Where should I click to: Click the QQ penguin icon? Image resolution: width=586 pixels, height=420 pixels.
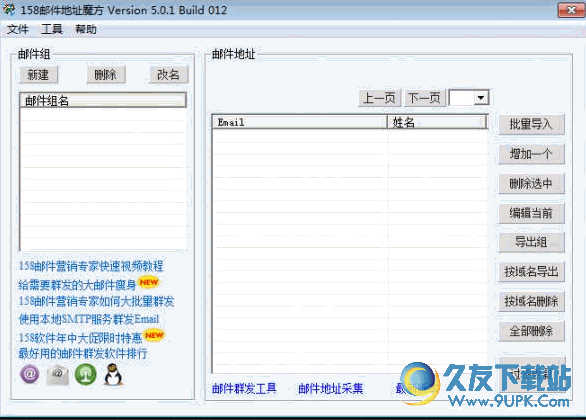(x=114, y=374)
